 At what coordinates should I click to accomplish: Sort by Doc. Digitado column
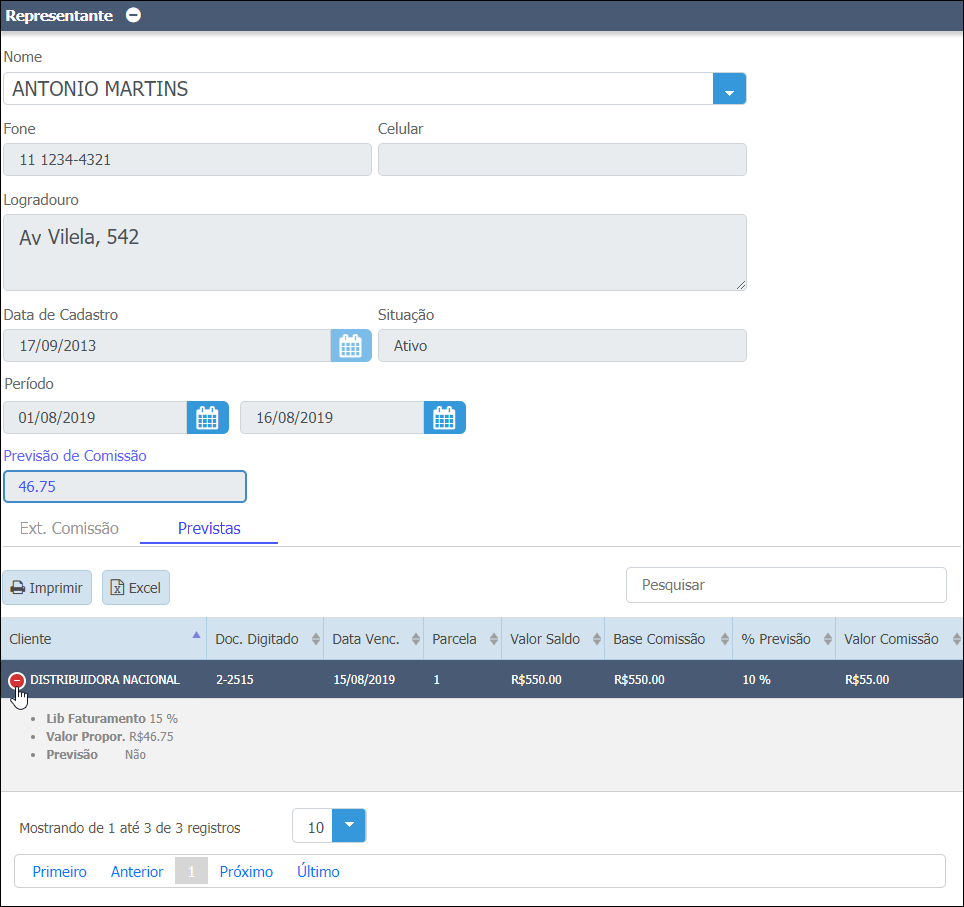pyautogui.click(x=265, y=639)
